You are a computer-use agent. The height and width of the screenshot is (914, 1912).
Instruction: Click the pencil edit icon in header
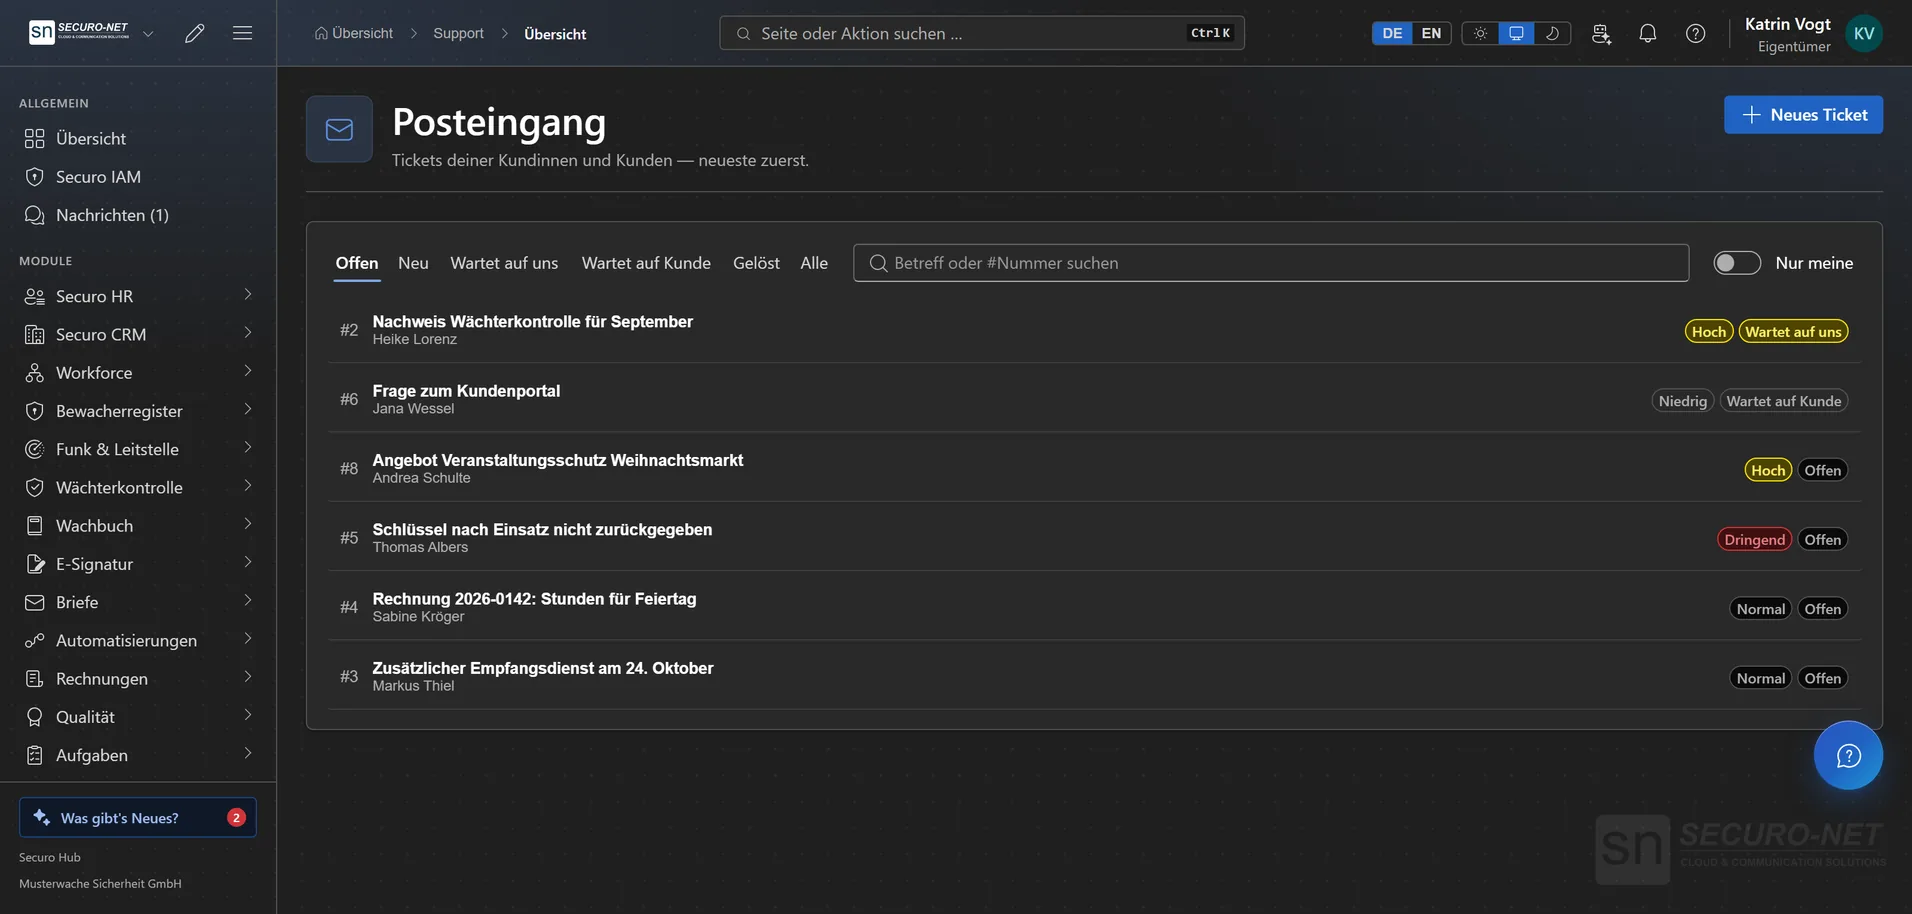(195, 33)
